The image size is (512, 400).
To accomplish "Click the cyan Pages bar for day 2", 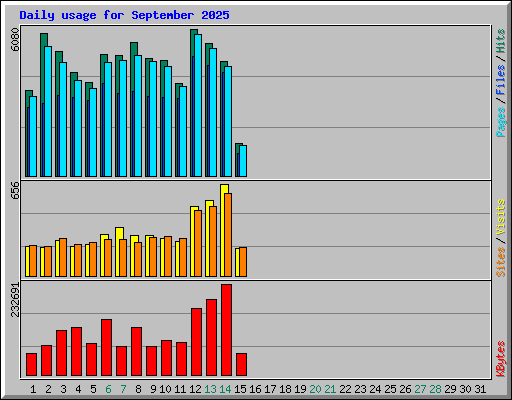I will tap(48, 111).
